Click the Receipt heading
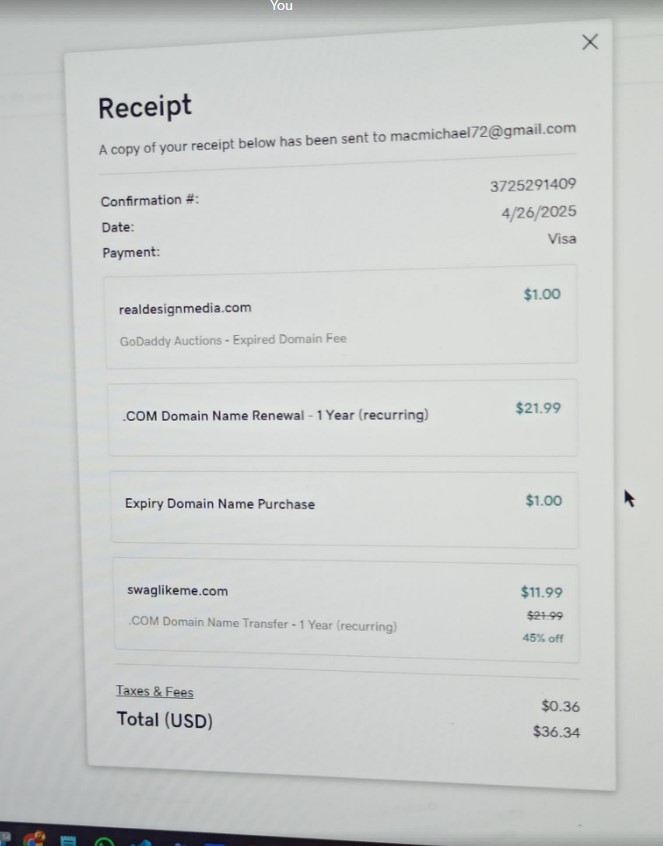Viewport: 663px width, 846px height. (x=144, y=107)
